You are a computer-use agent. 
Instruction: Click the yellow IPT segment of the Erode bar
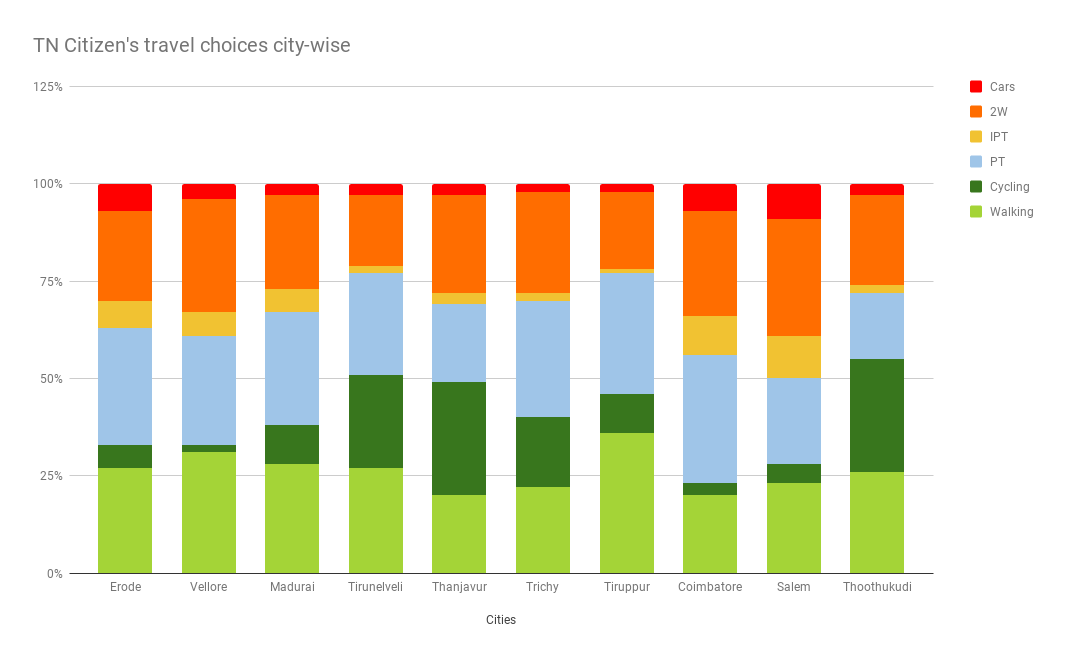pos(125,314)
